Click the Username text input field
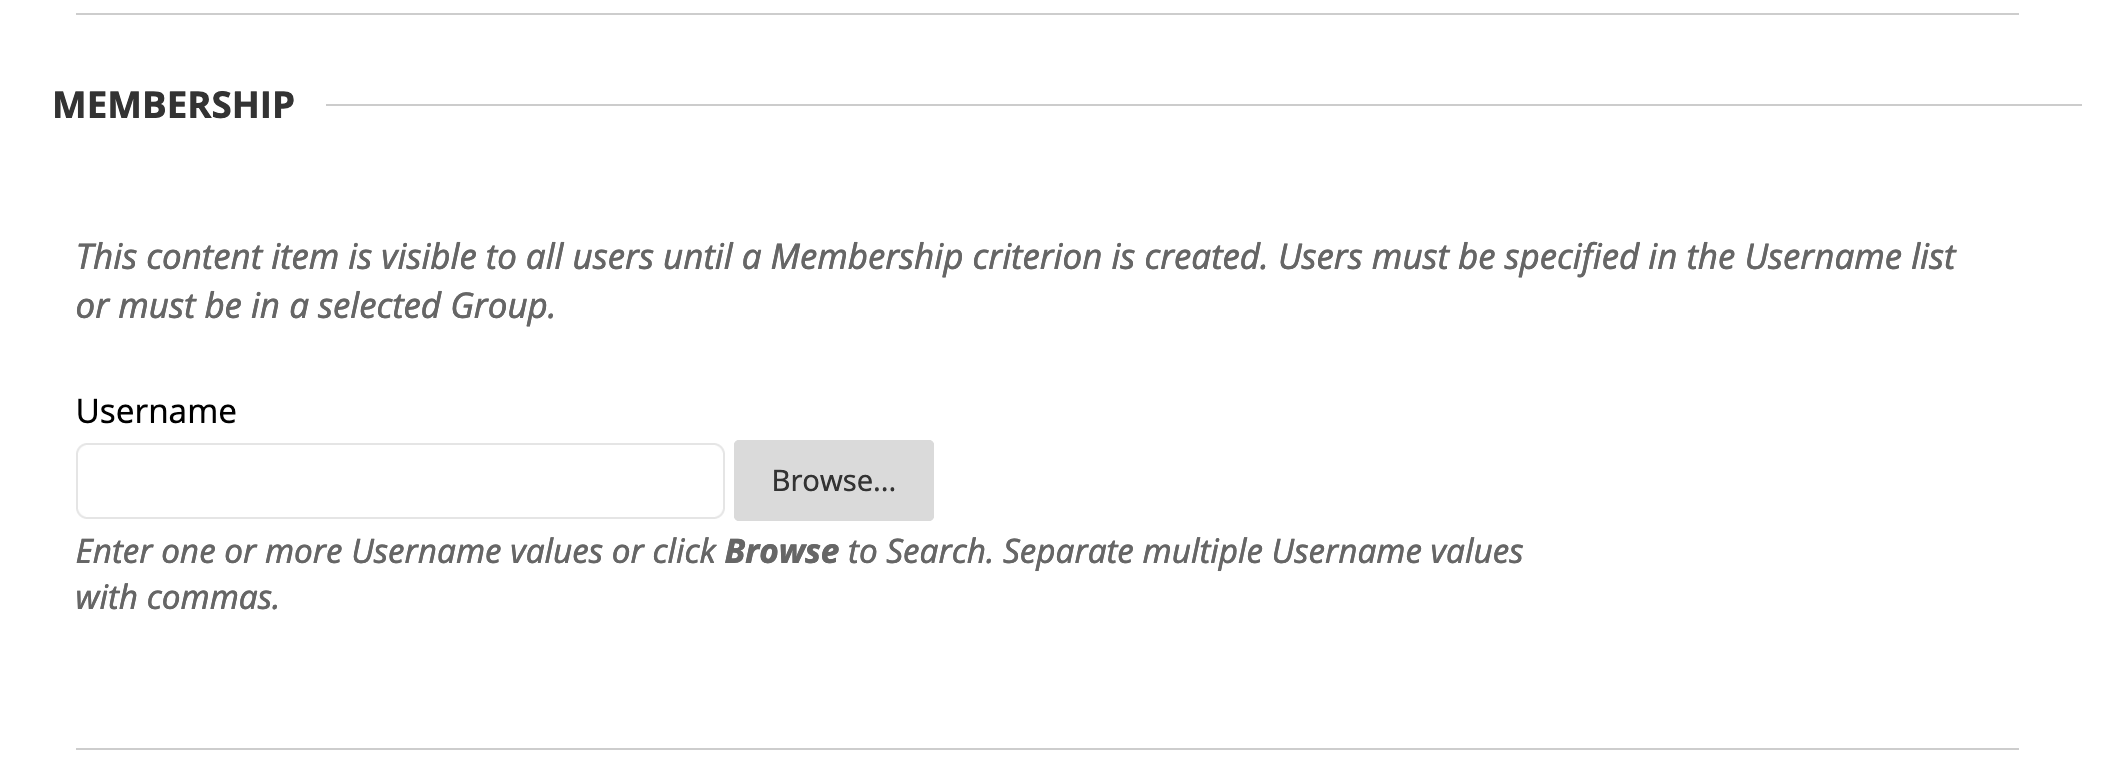The width and height of the screenshot is (2102, 780). click(x=400, y=481)
